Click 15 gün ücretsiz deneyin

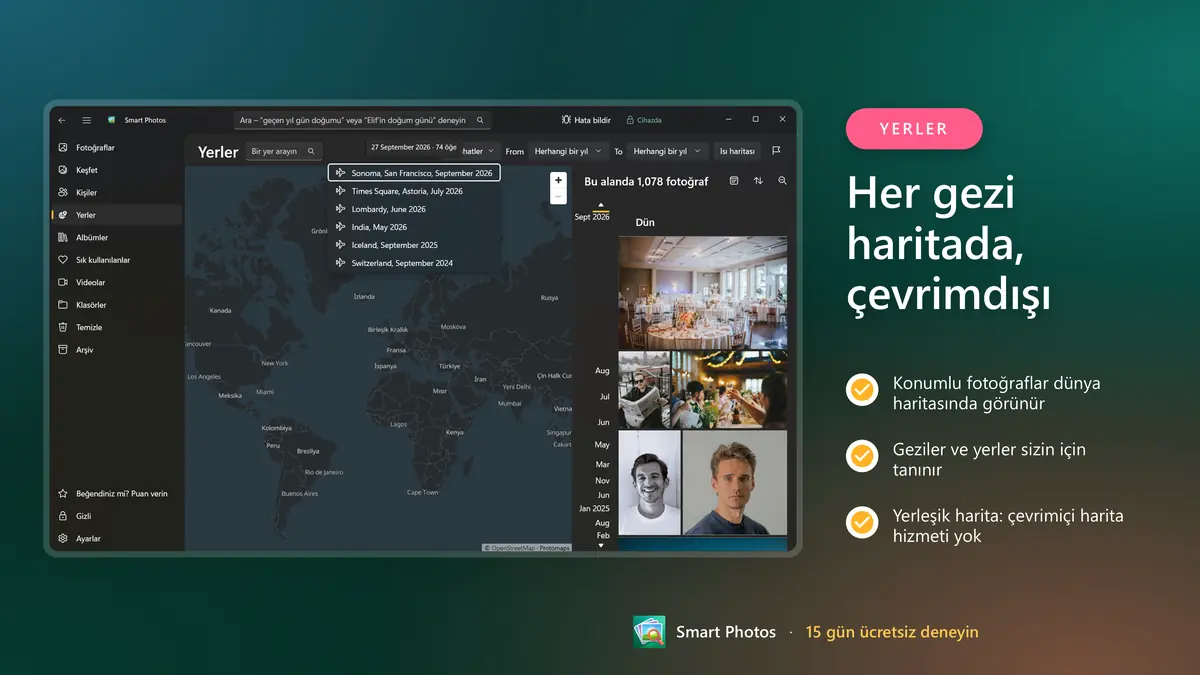tap(892, 632)
